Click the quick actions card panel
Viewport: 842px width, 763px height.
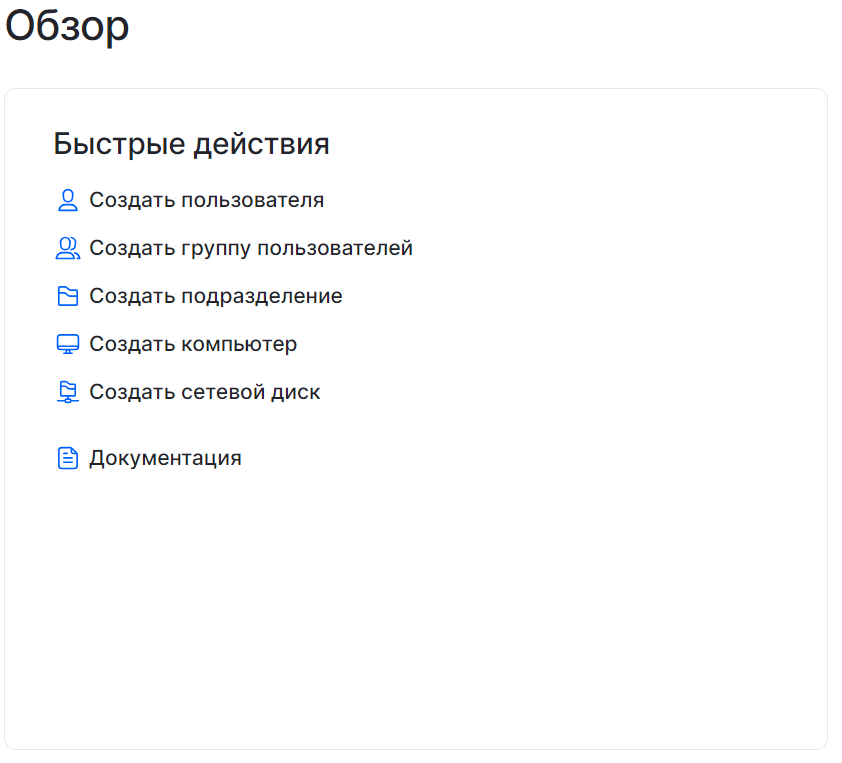[x=416, y=600]
